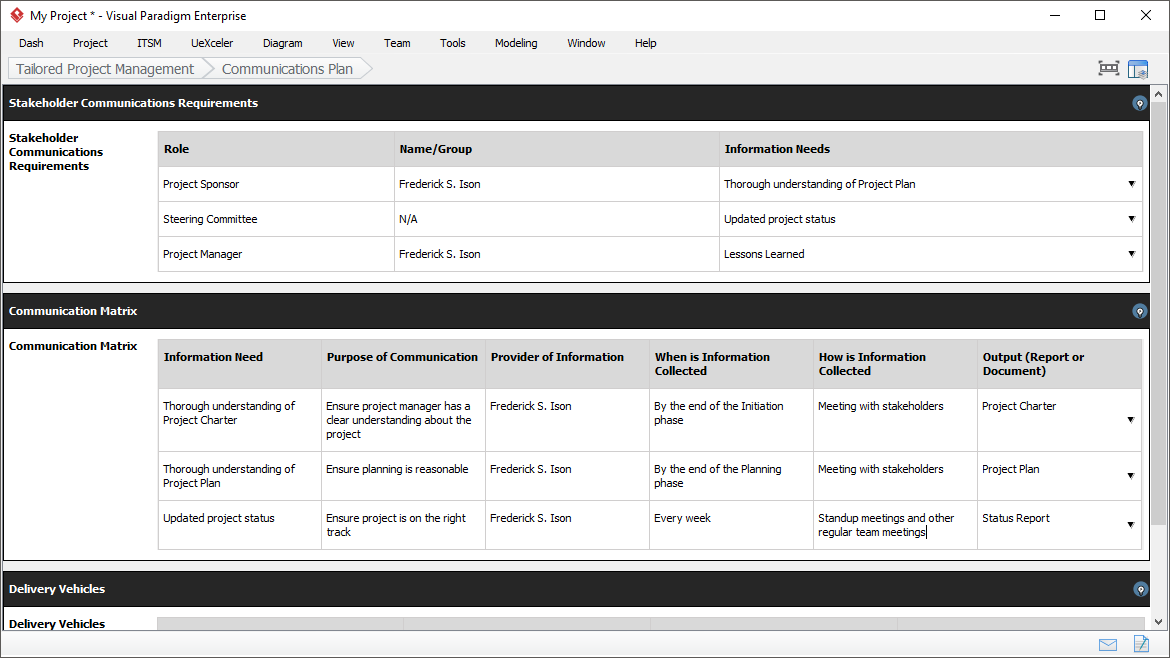Click 'Ensure project manager has a clear understanding' cell
This screenshot has width=1170, height=658.
(404, 420)
